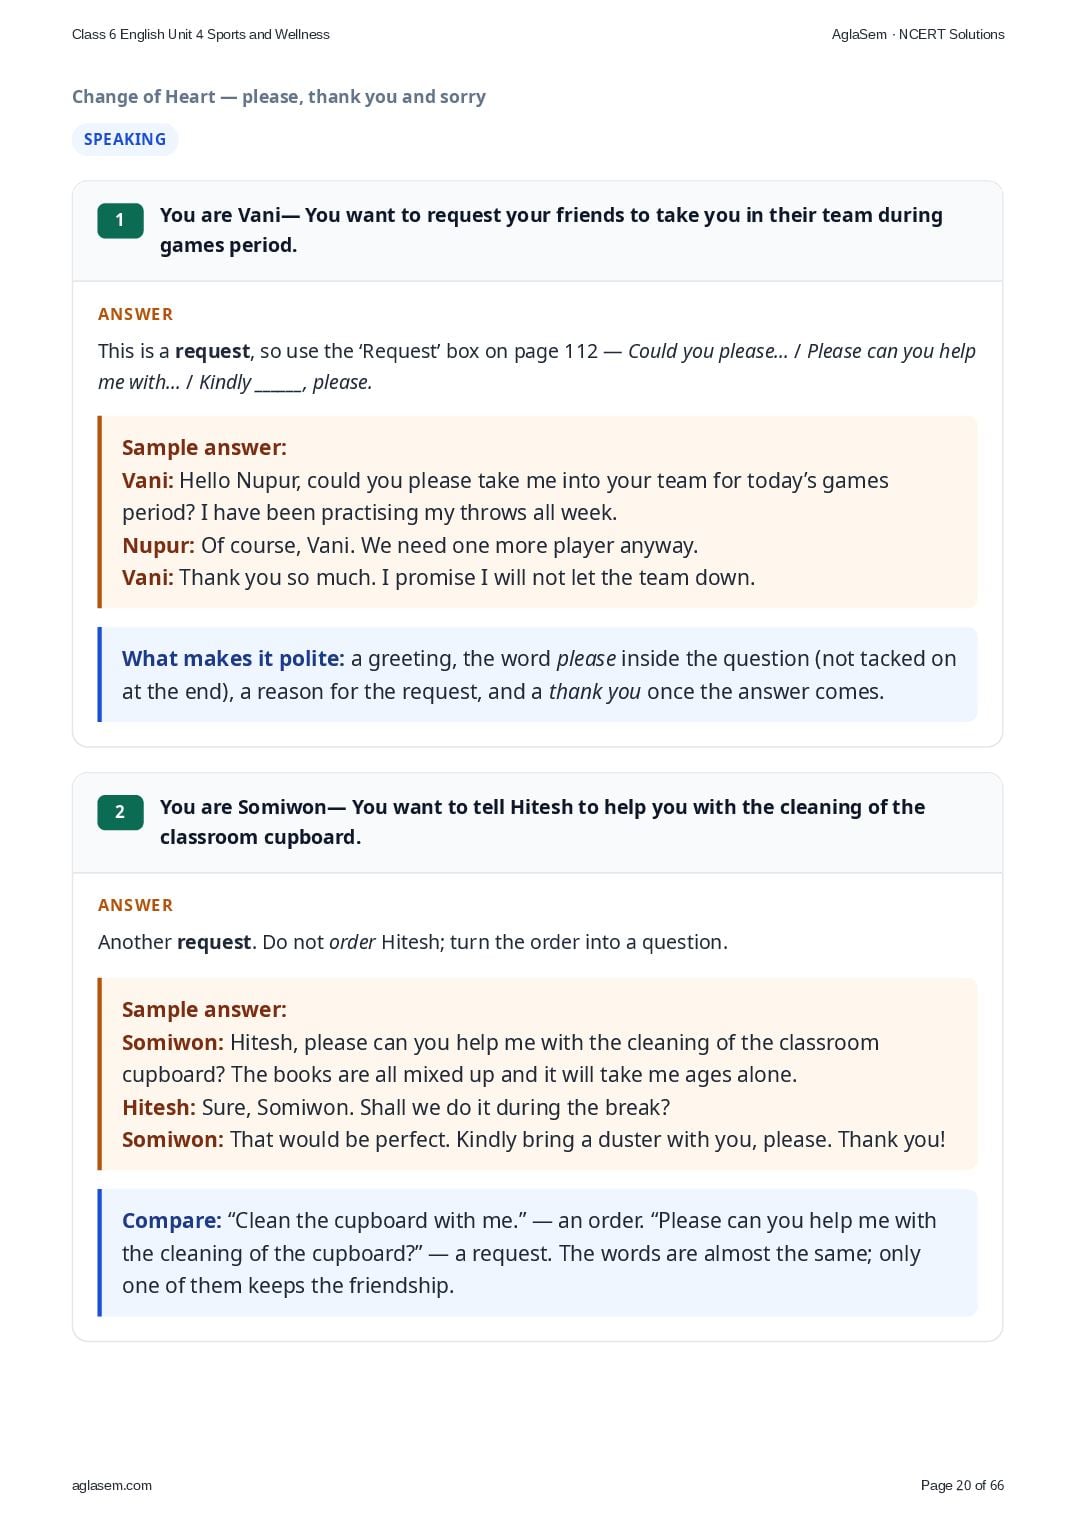Click the 'What makes it polite' note box

click(x=538, y=675)
